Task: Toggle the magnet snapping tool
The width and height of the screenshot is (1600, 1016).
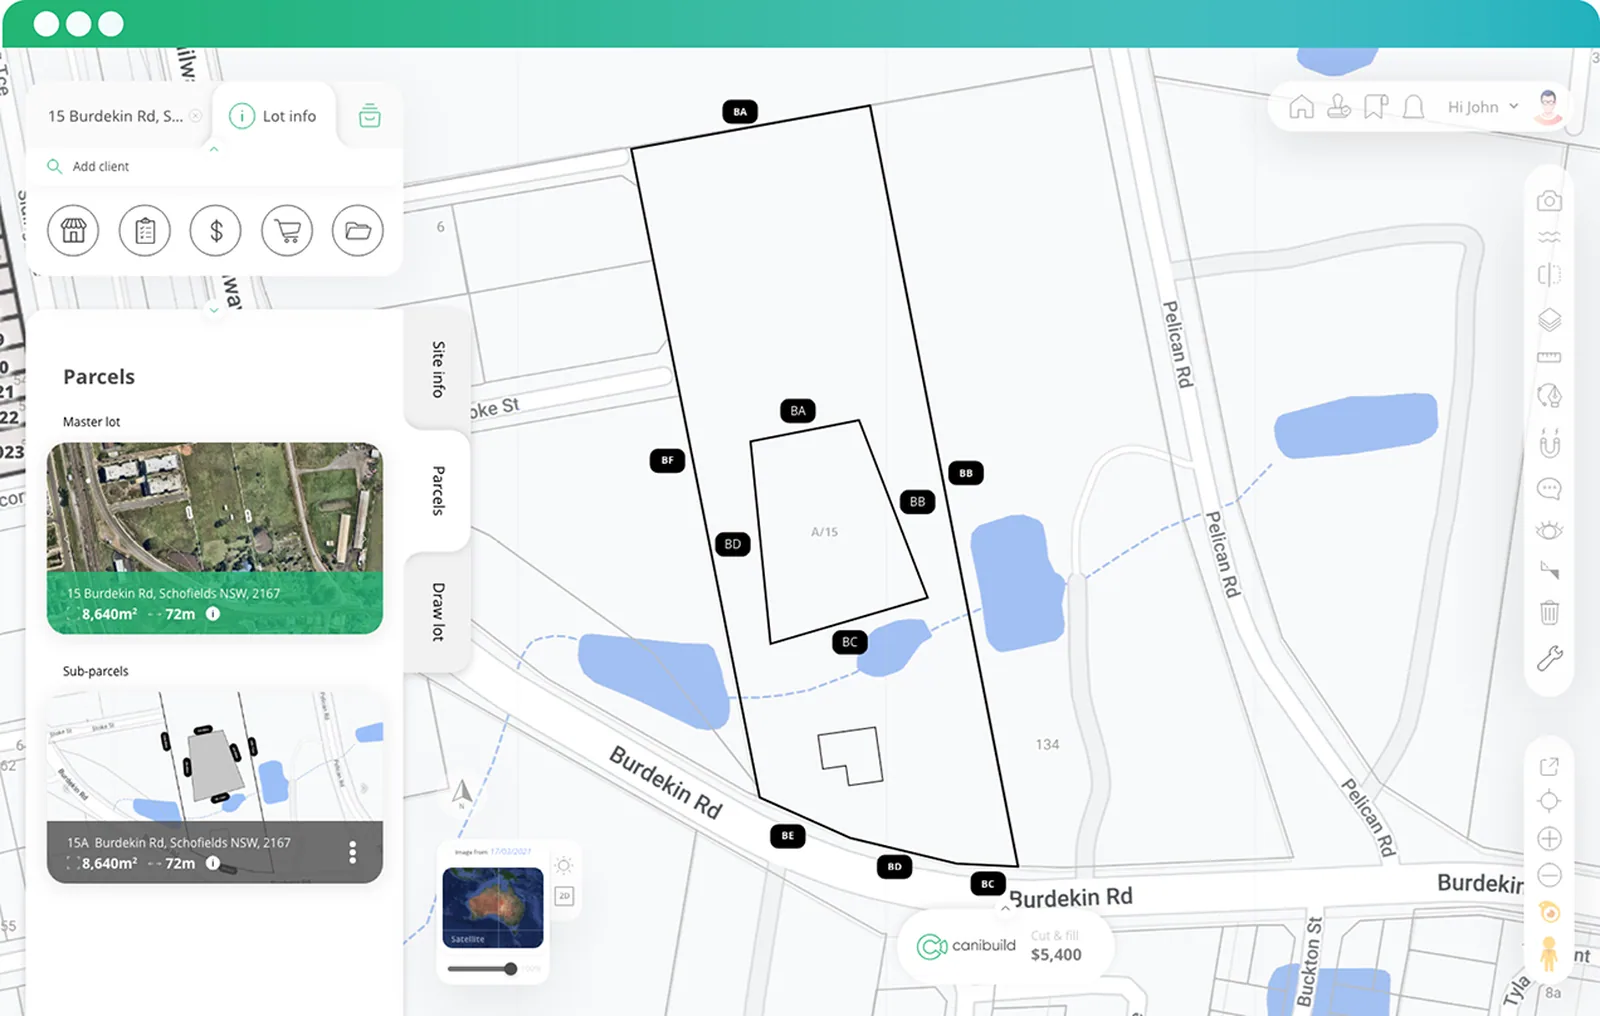Action: (x=1549, y=443)
